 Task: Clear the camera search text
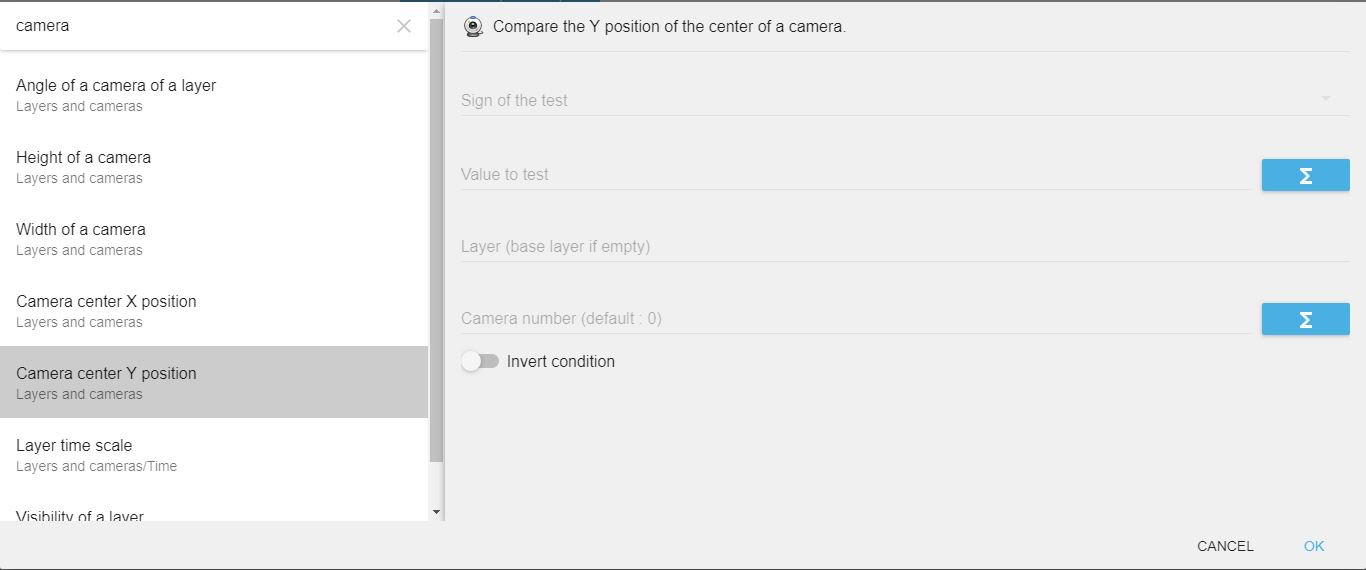(x=404, y=26)
